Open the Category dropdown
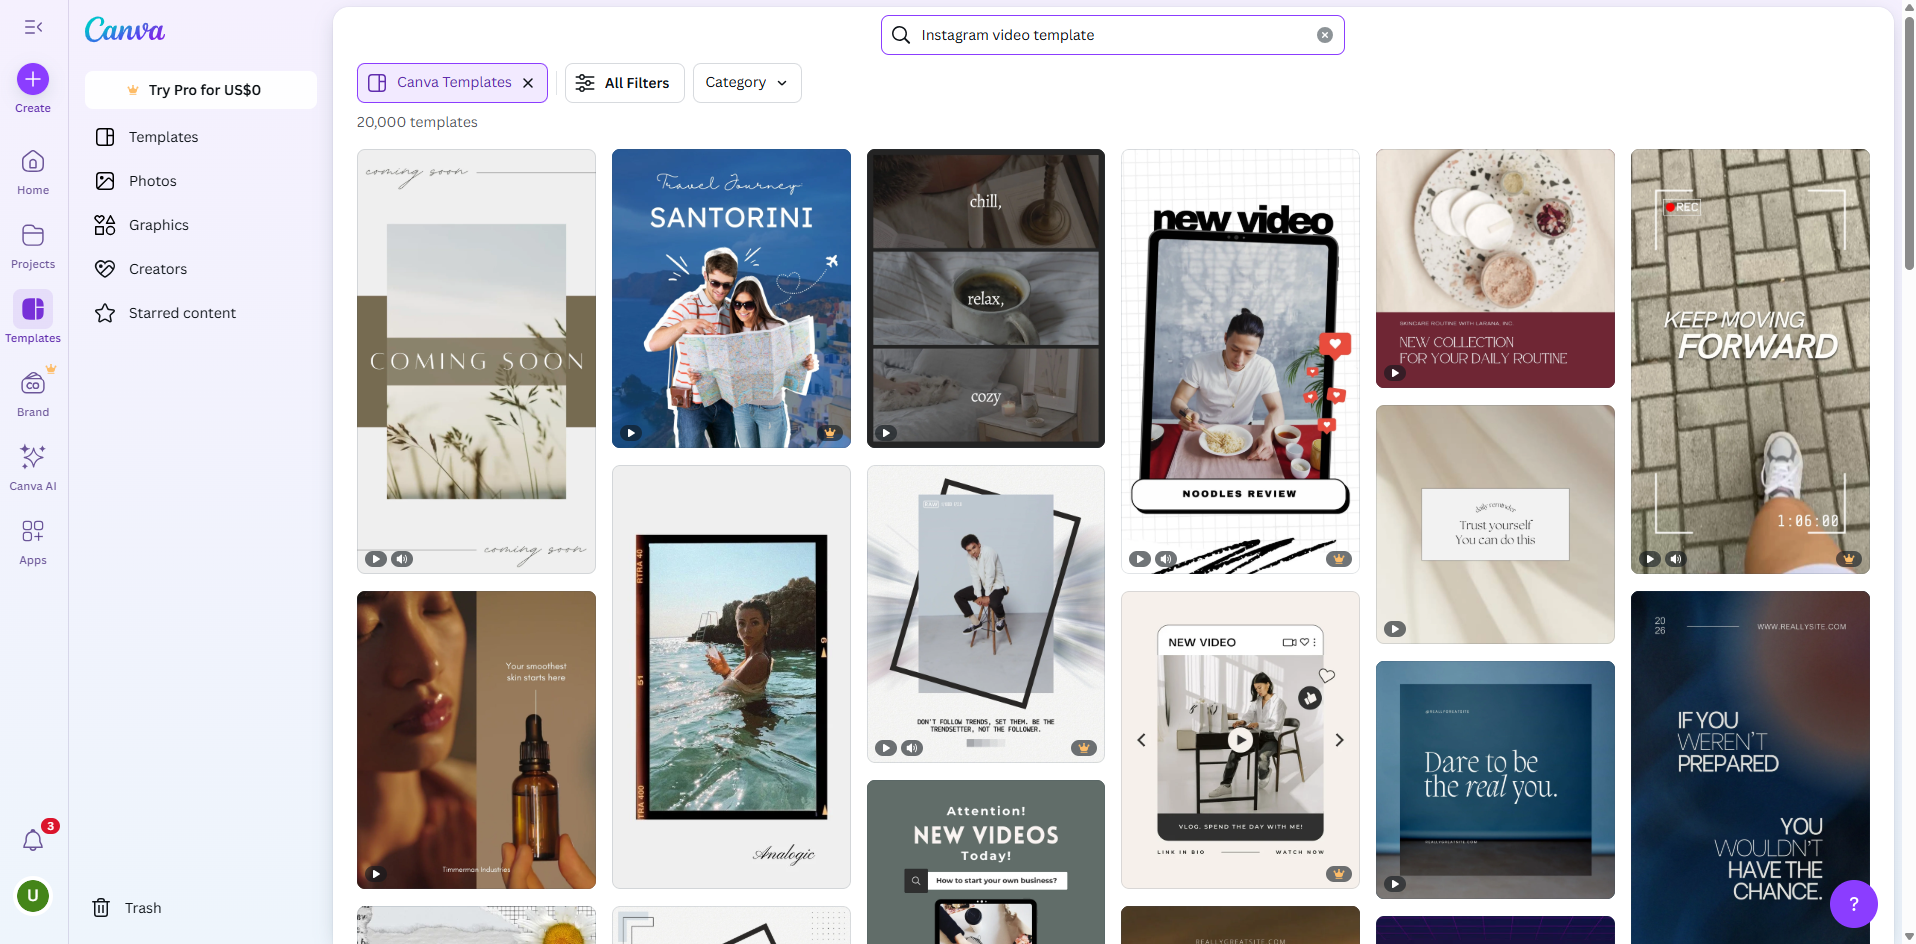 pos(746,82)
